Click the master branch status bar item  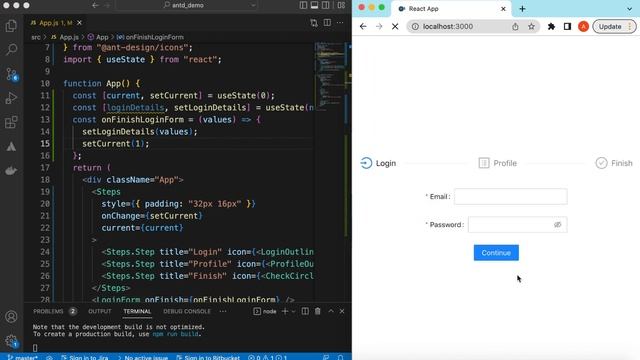click(23, 357)
